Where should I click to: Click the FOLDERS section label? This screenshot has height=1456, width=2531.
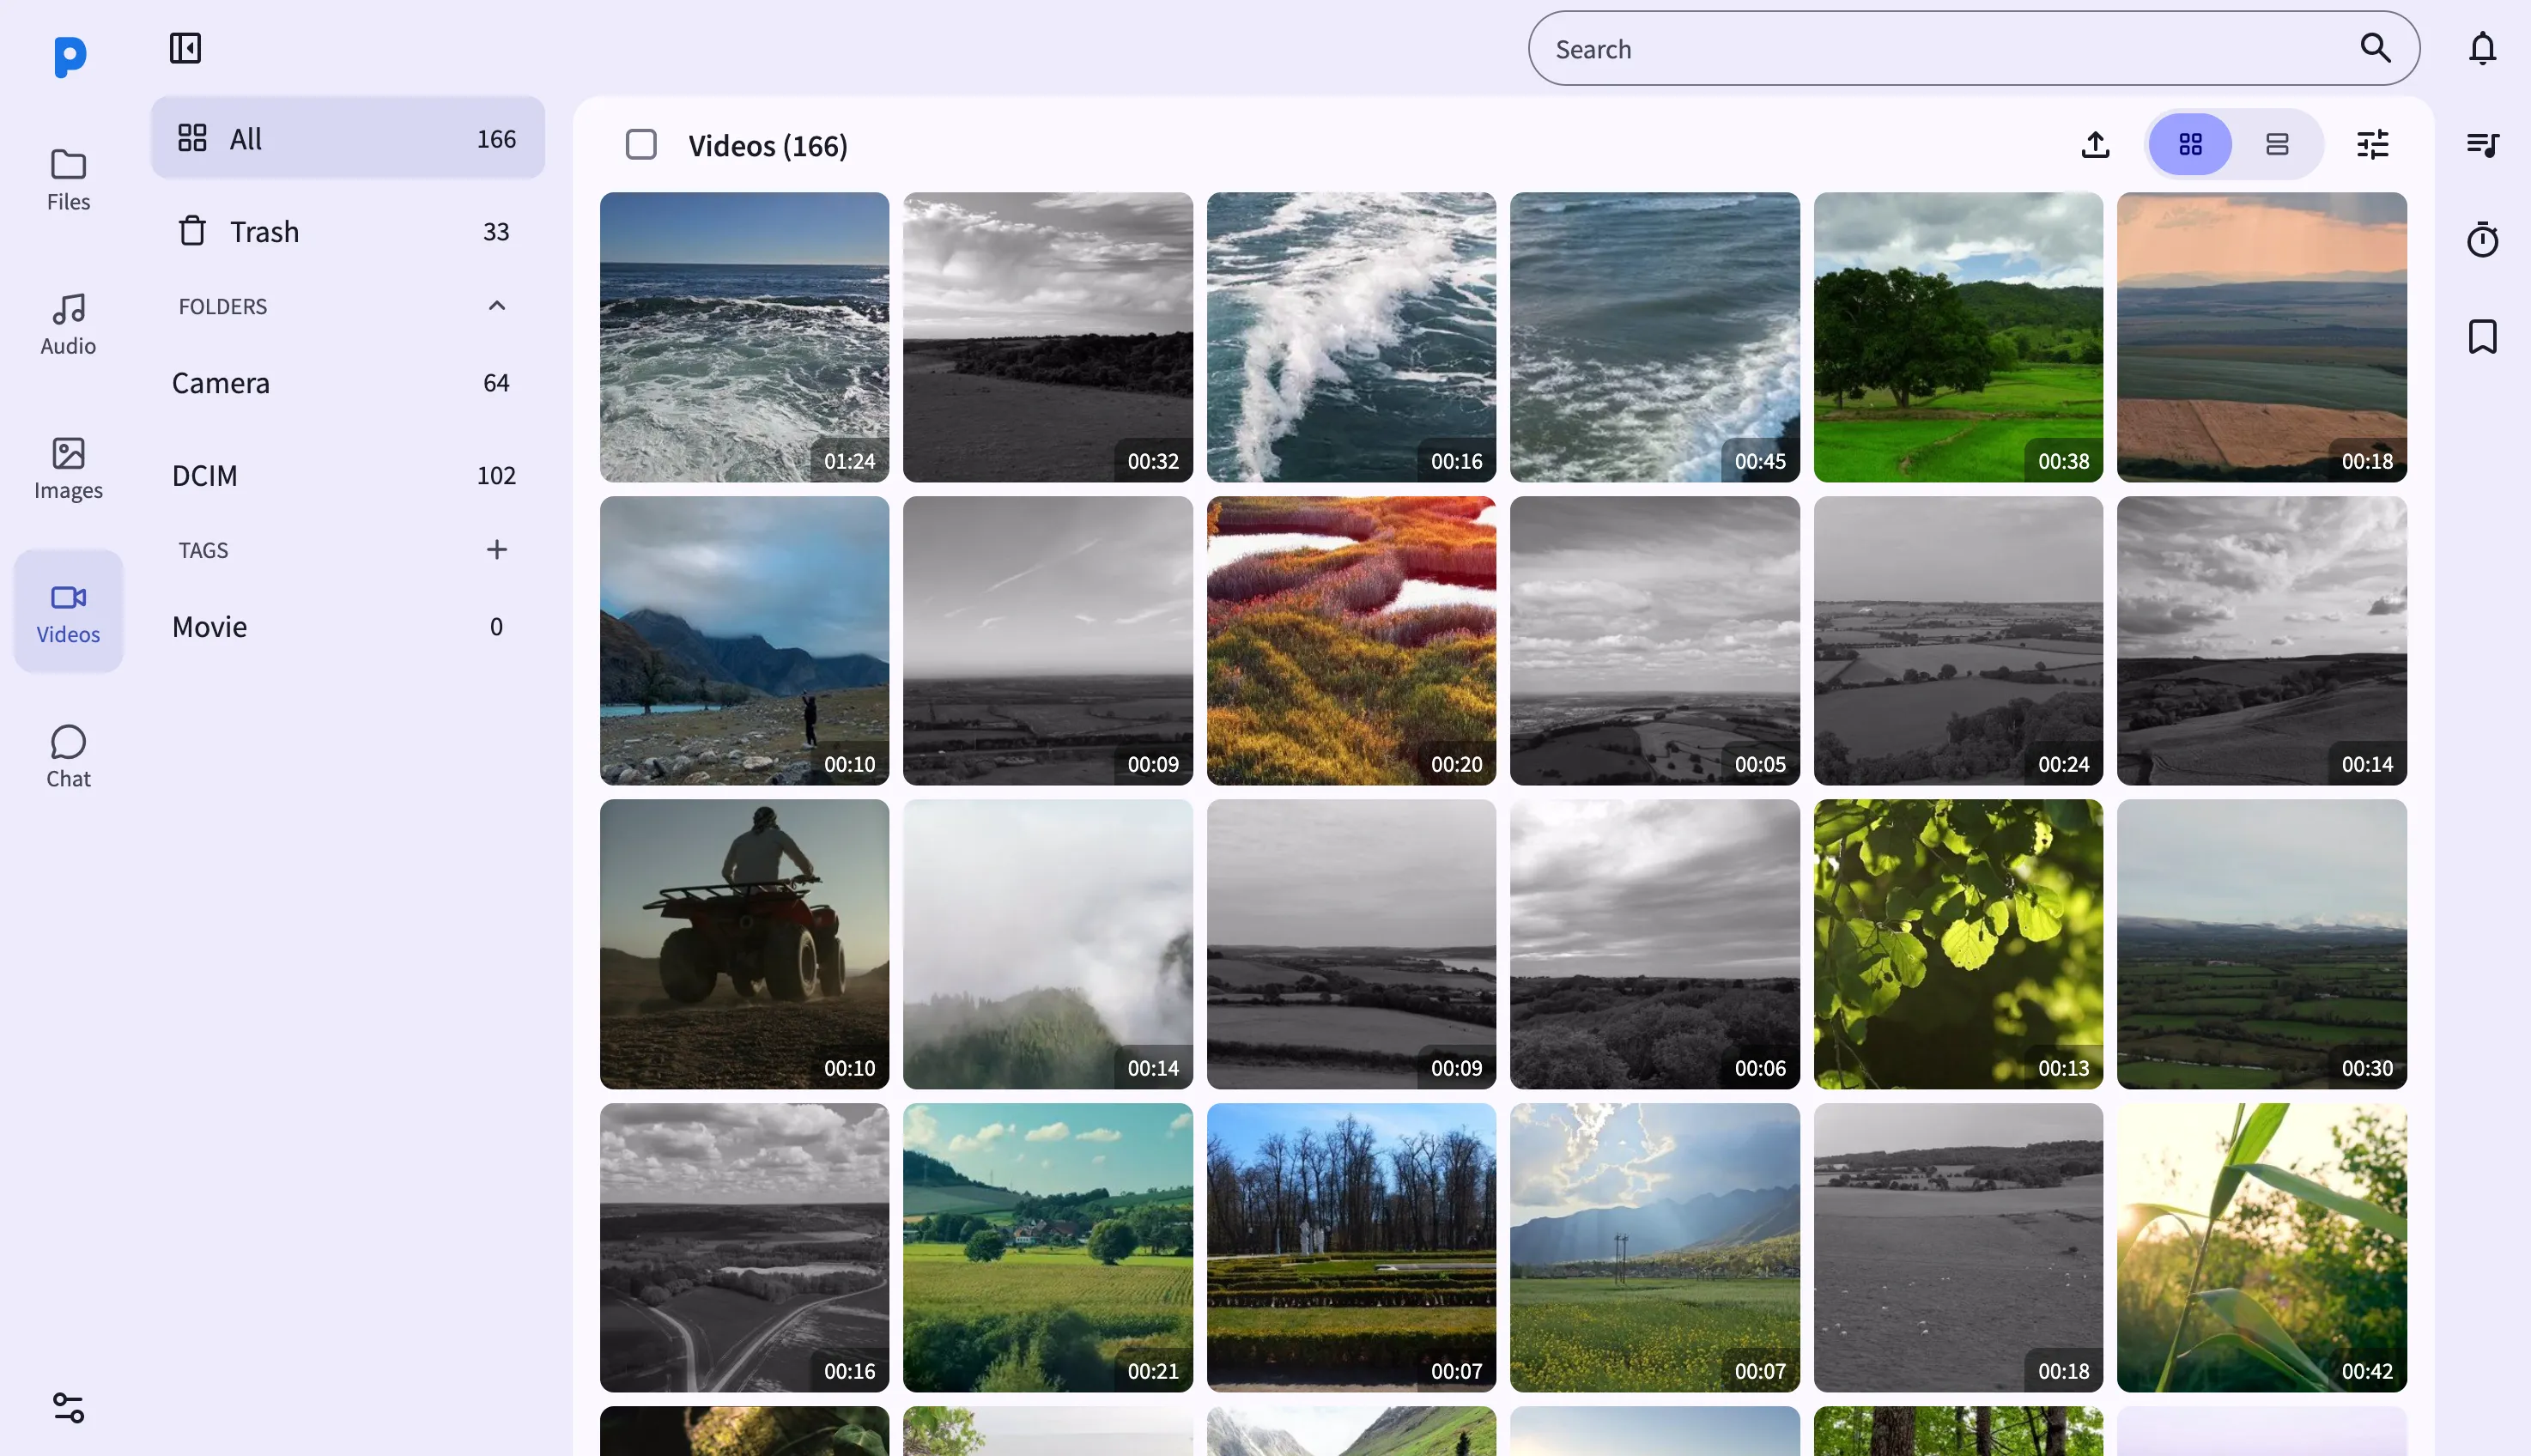click(x=223, y=306)
